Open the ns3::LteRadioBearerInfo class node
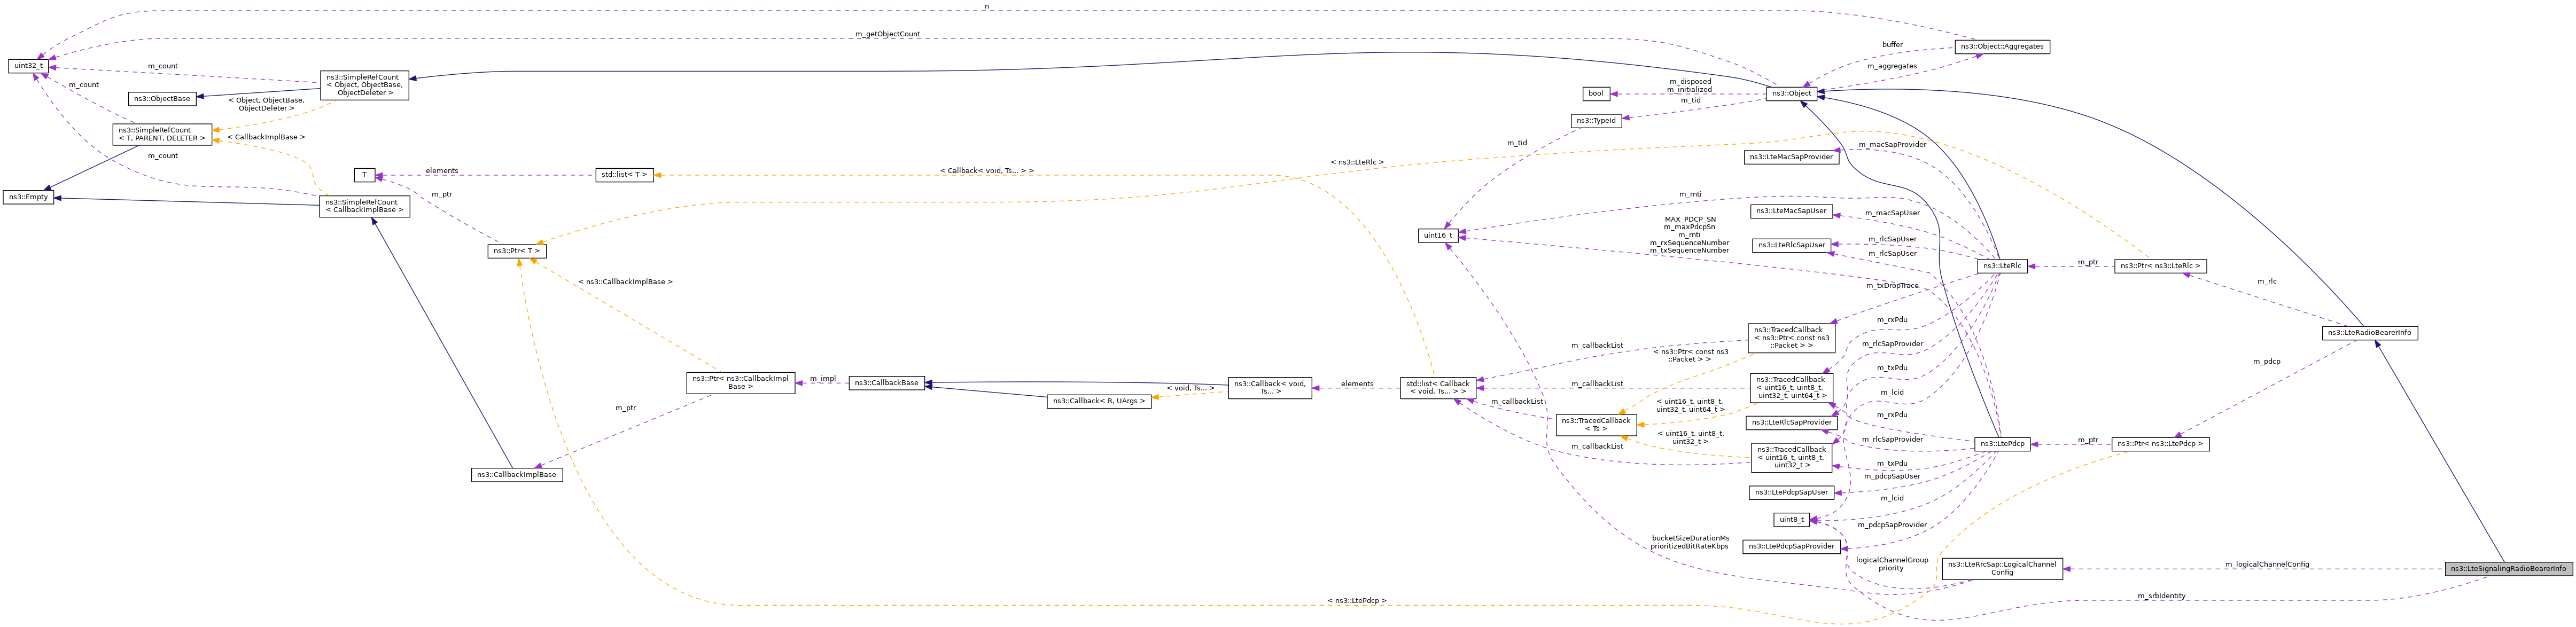This screenshot has height=627, width=2576. pos(2369,333)
